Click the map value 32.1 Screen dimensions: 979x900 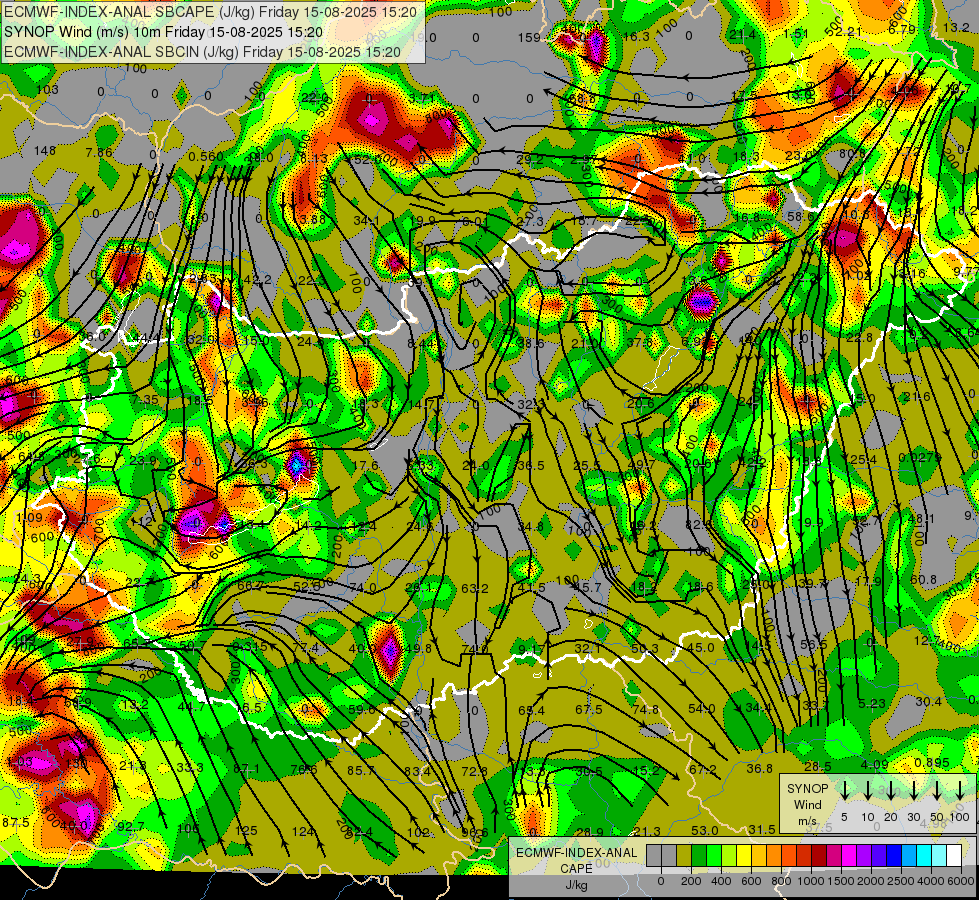coord(588,649)
